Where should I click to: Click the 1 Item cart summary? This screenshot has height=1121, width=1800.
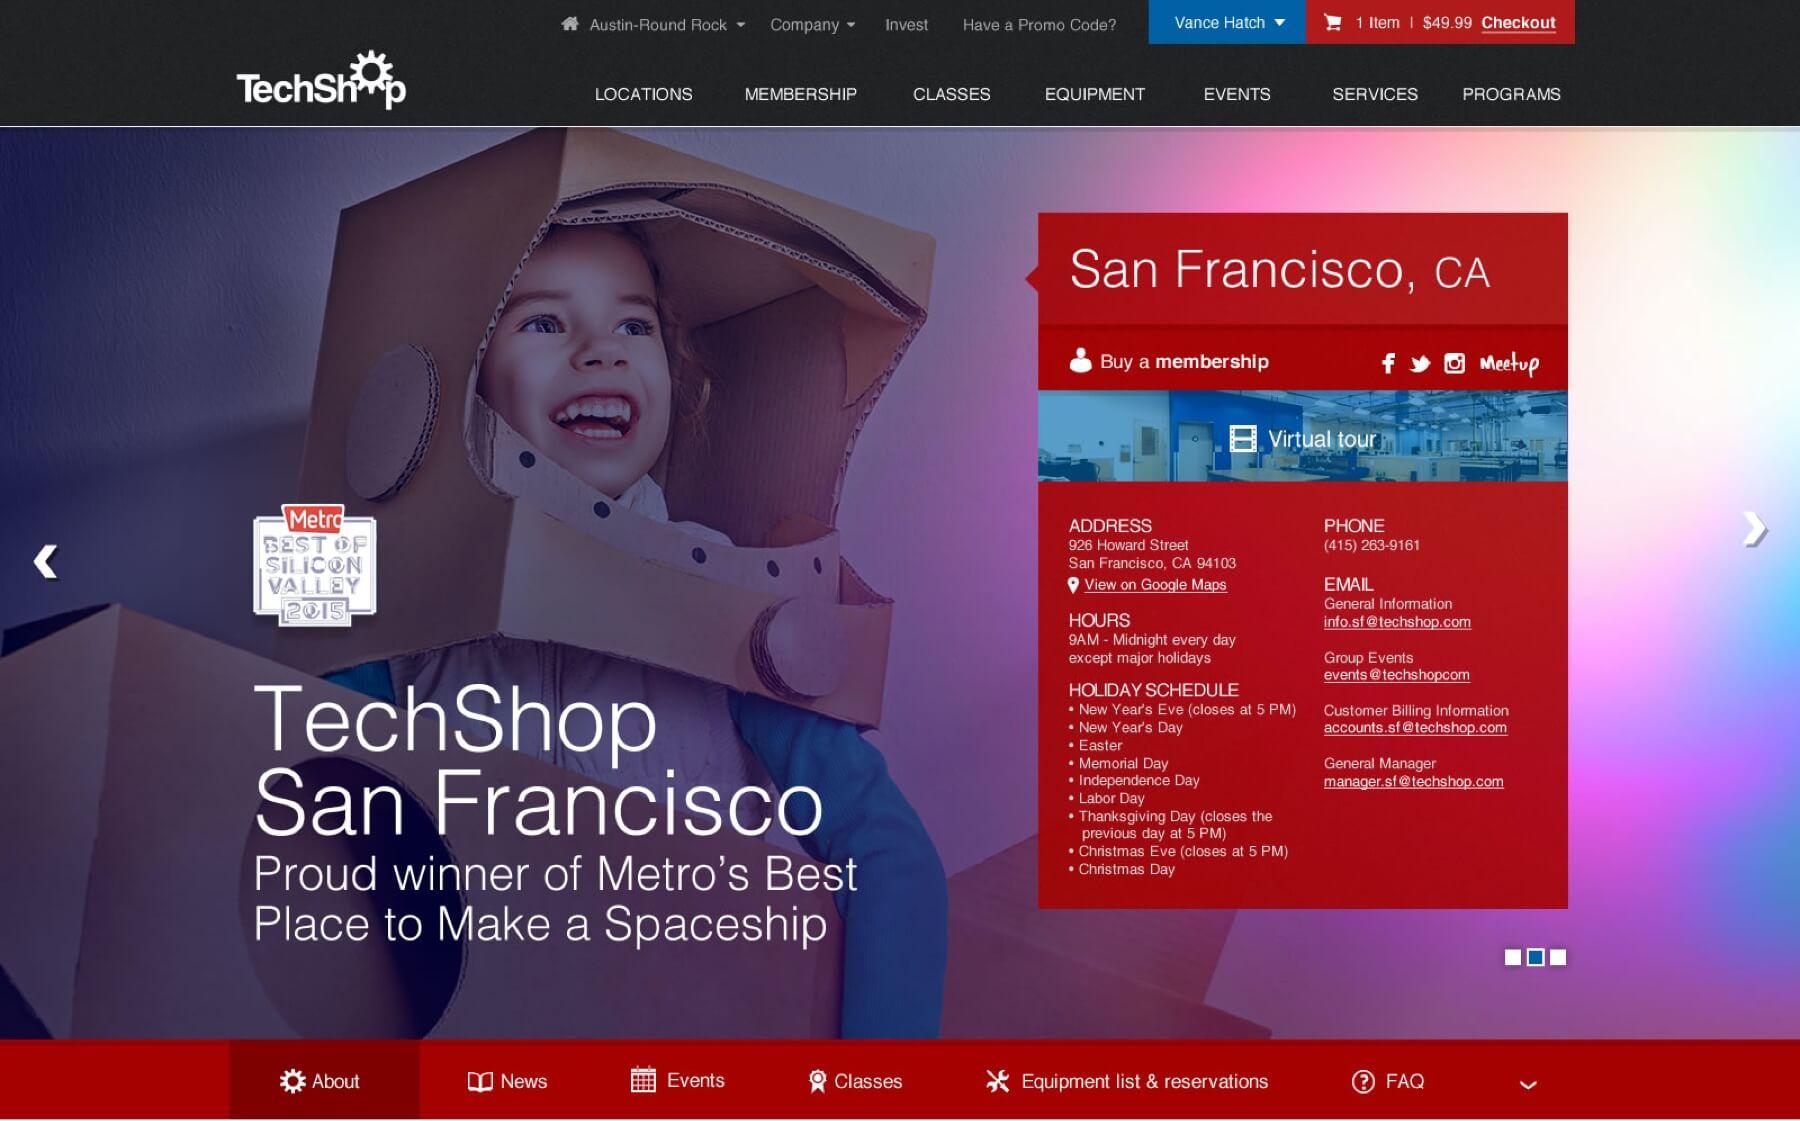(1377, 23)
